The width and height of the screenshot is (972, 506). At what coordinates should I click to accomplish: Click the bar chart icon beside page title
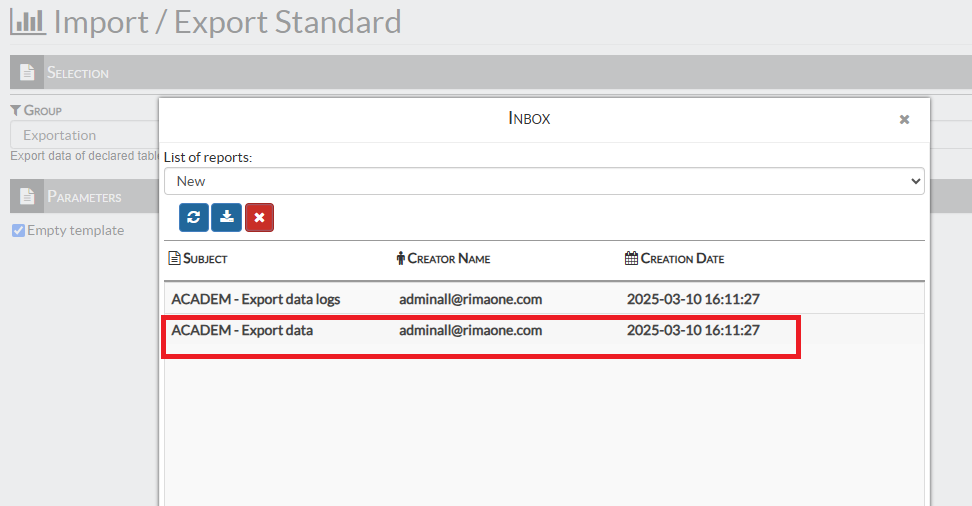tap(28, 21)
